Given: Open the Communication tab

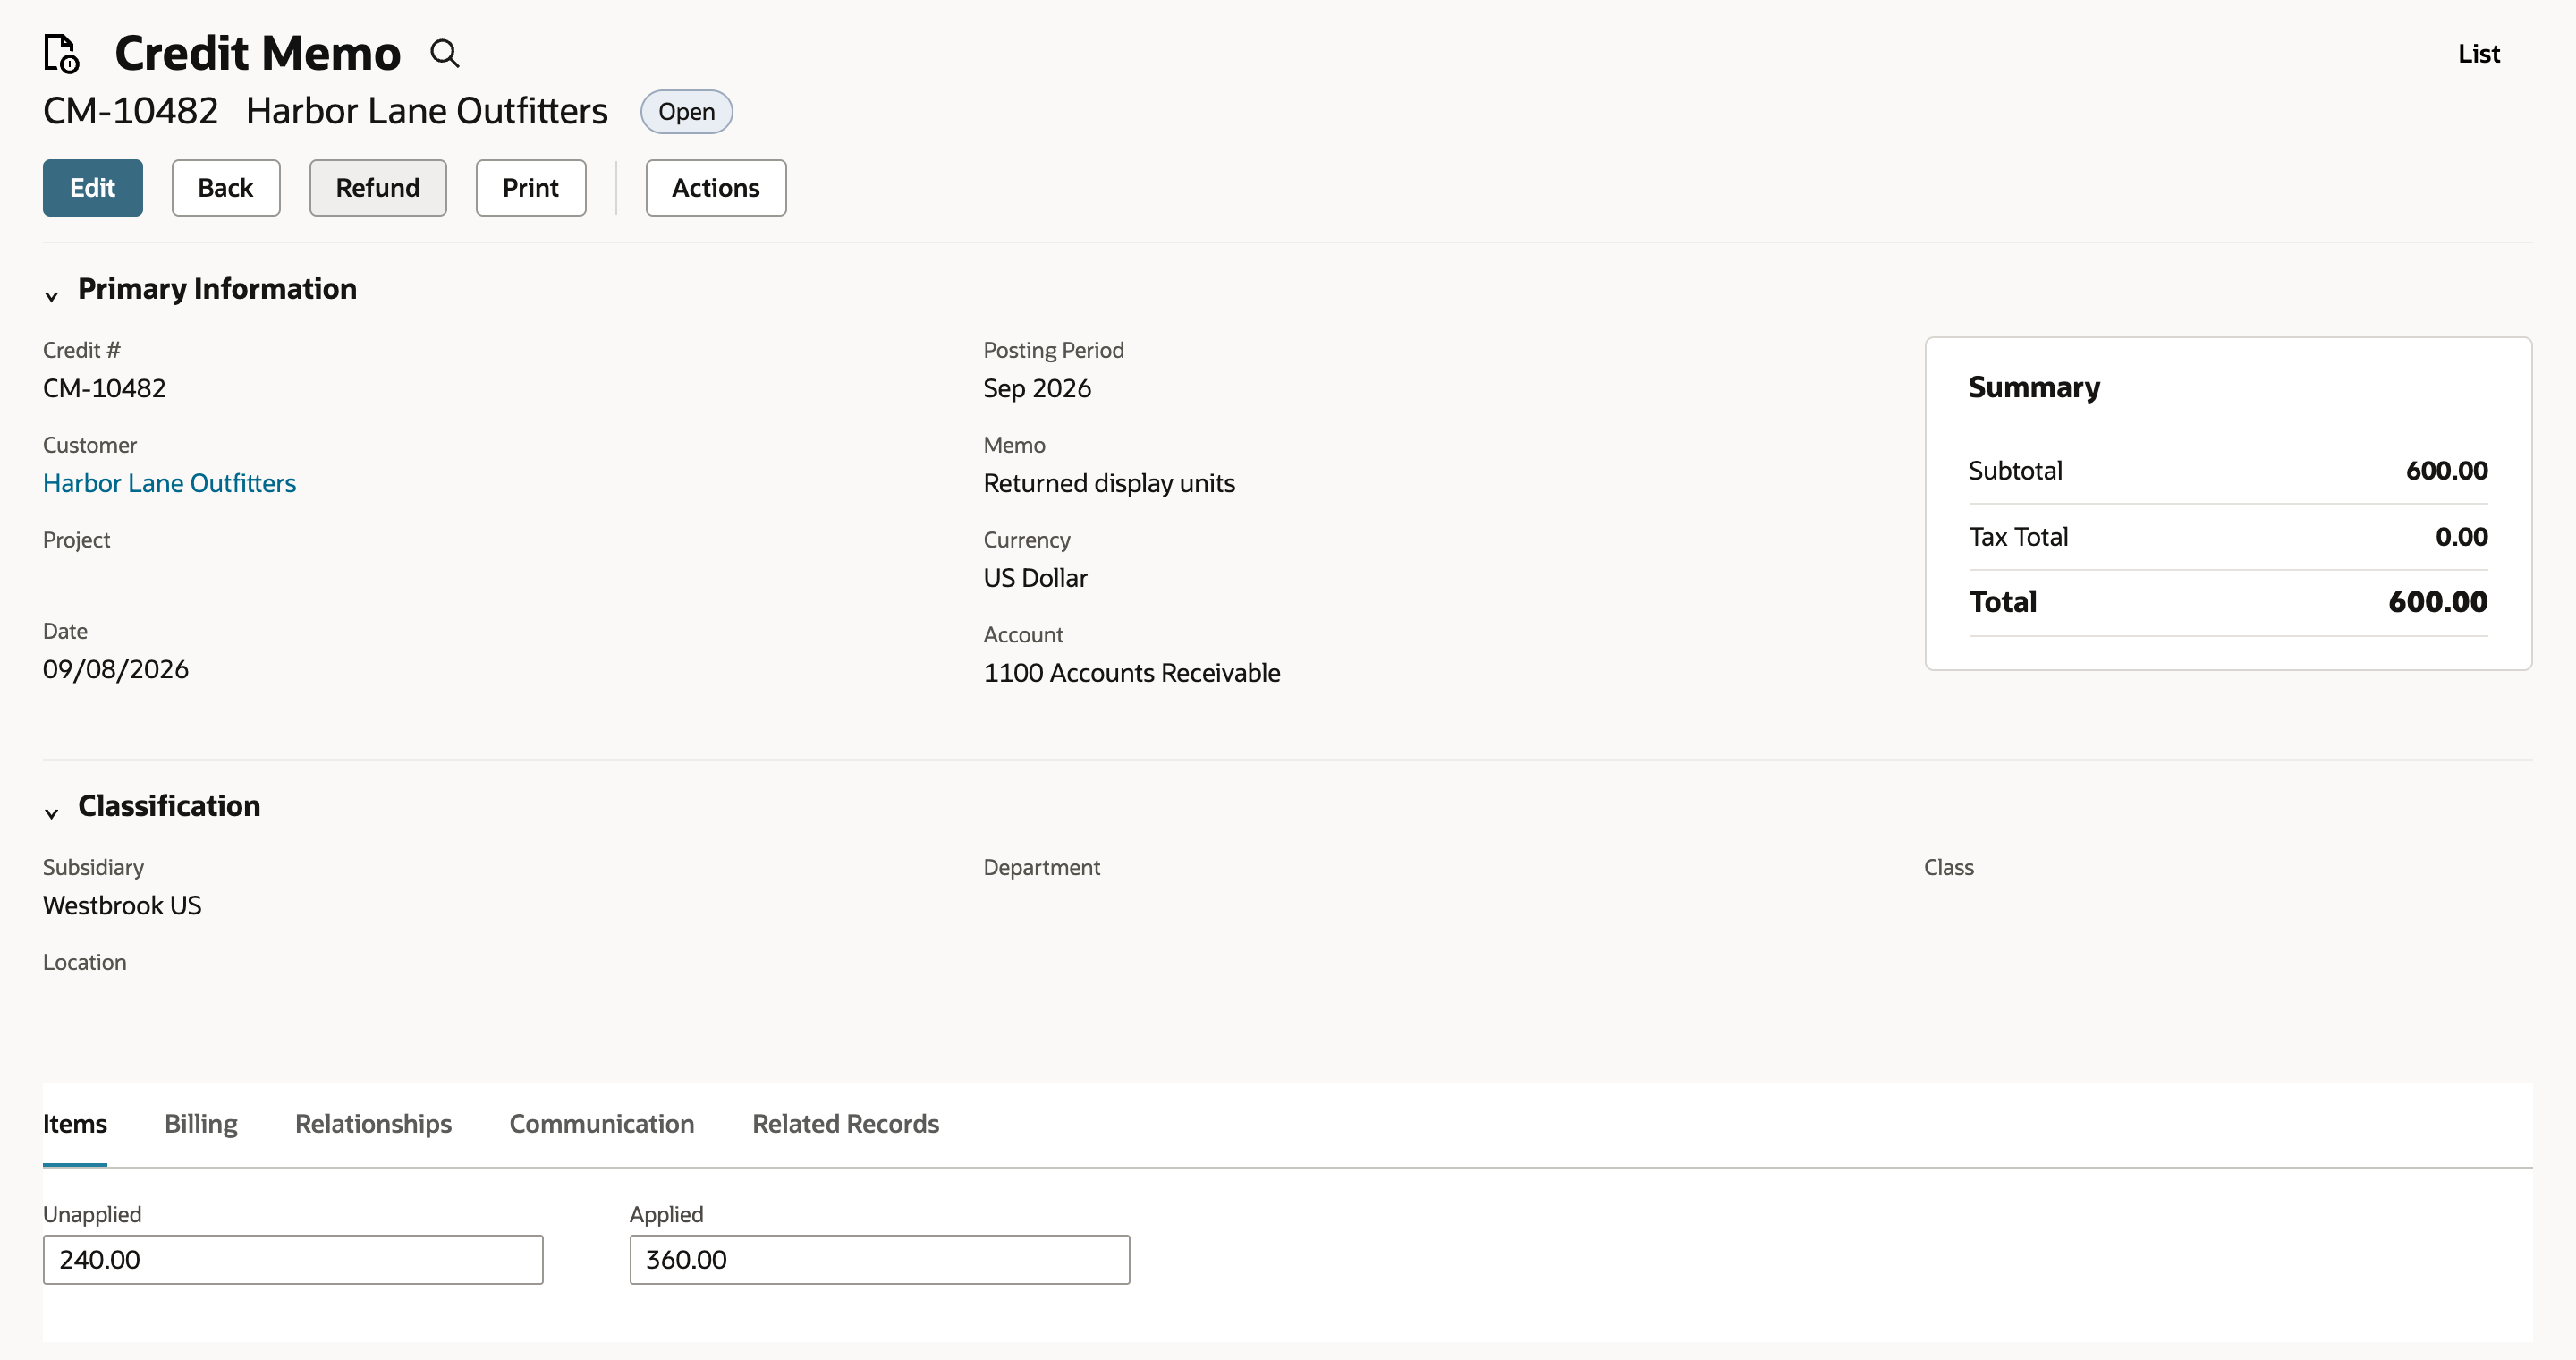Looking at the screenshot, I should point(602,1124).
